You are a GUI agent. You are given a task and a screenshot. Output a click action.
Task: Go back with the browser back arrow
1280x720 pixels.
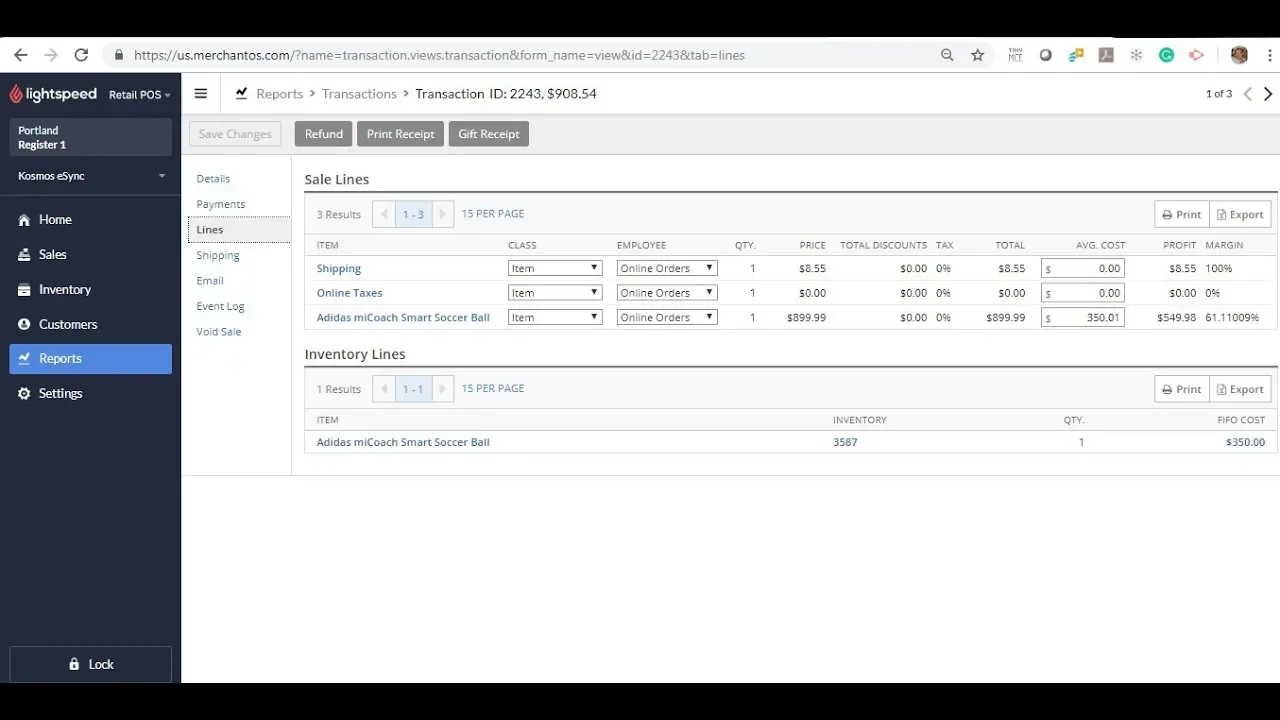click(x=21, y=55)
